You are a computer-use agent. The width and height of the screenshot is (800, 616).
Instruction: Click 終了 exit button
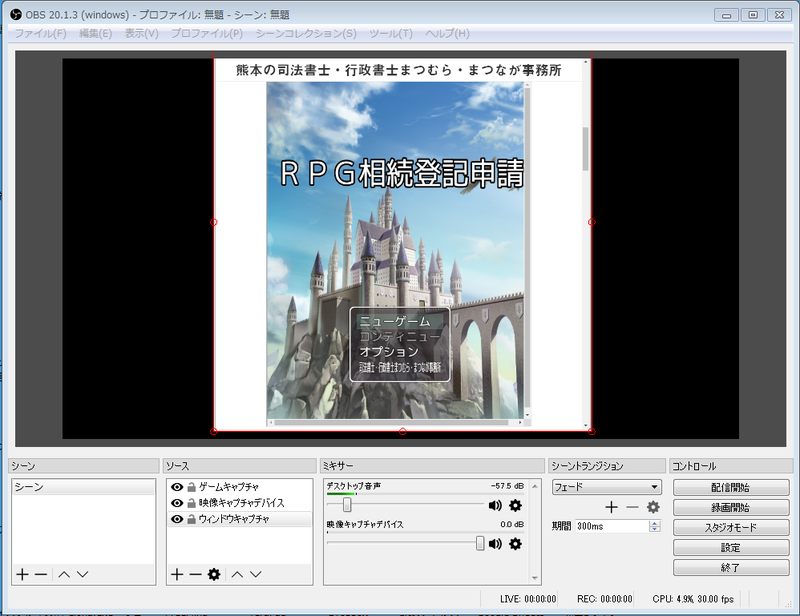731,567
